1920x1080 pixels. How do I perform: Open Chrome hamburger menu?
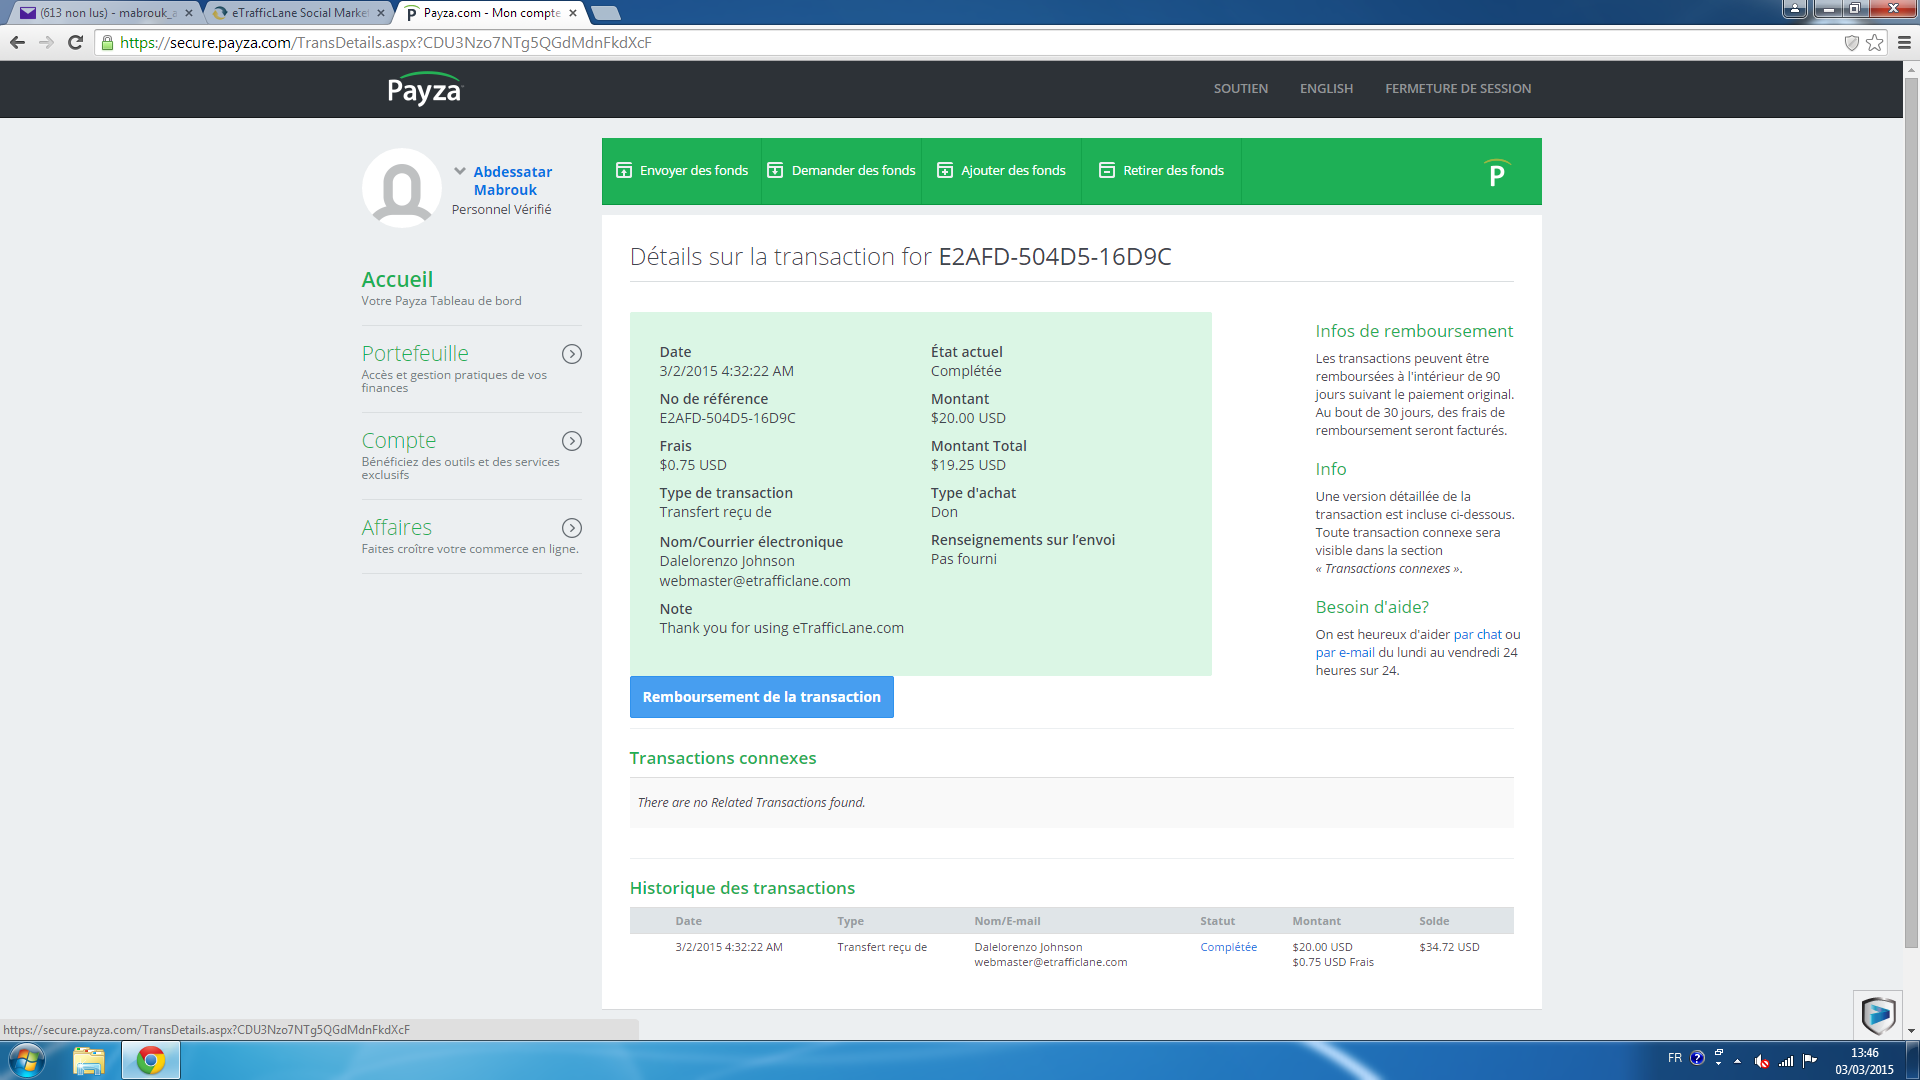1904,42
